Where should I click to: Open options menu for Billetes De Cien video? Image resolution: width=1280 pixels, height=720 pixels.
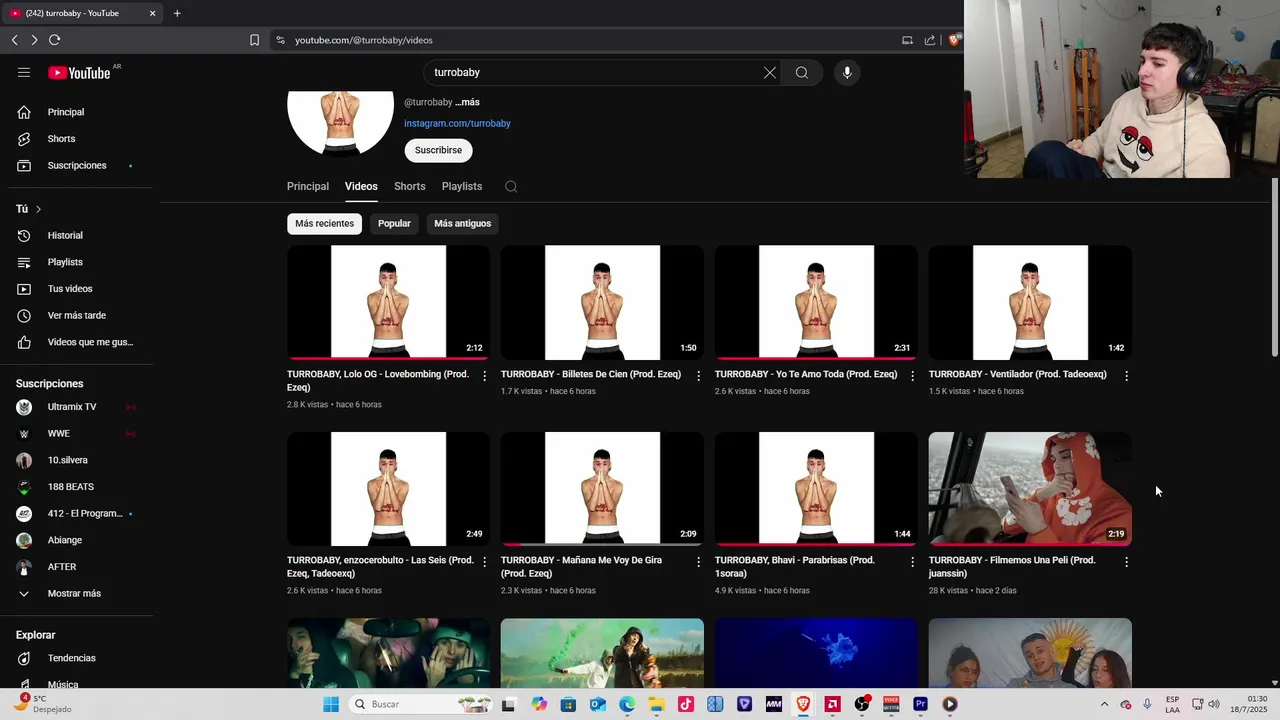pyautogui.click(x=699, y=376)
